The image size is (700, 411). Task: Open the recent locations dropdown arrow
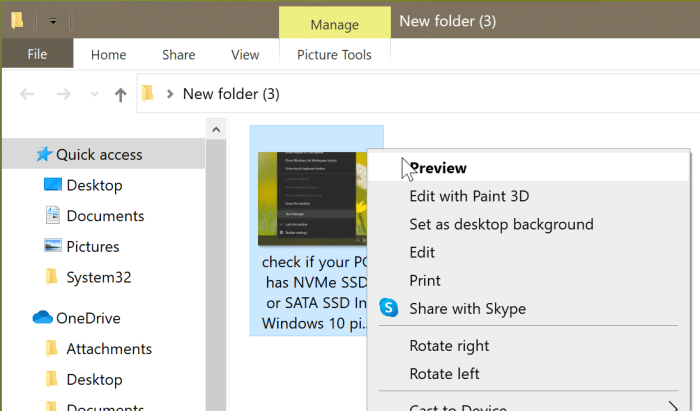coord(94,94)
